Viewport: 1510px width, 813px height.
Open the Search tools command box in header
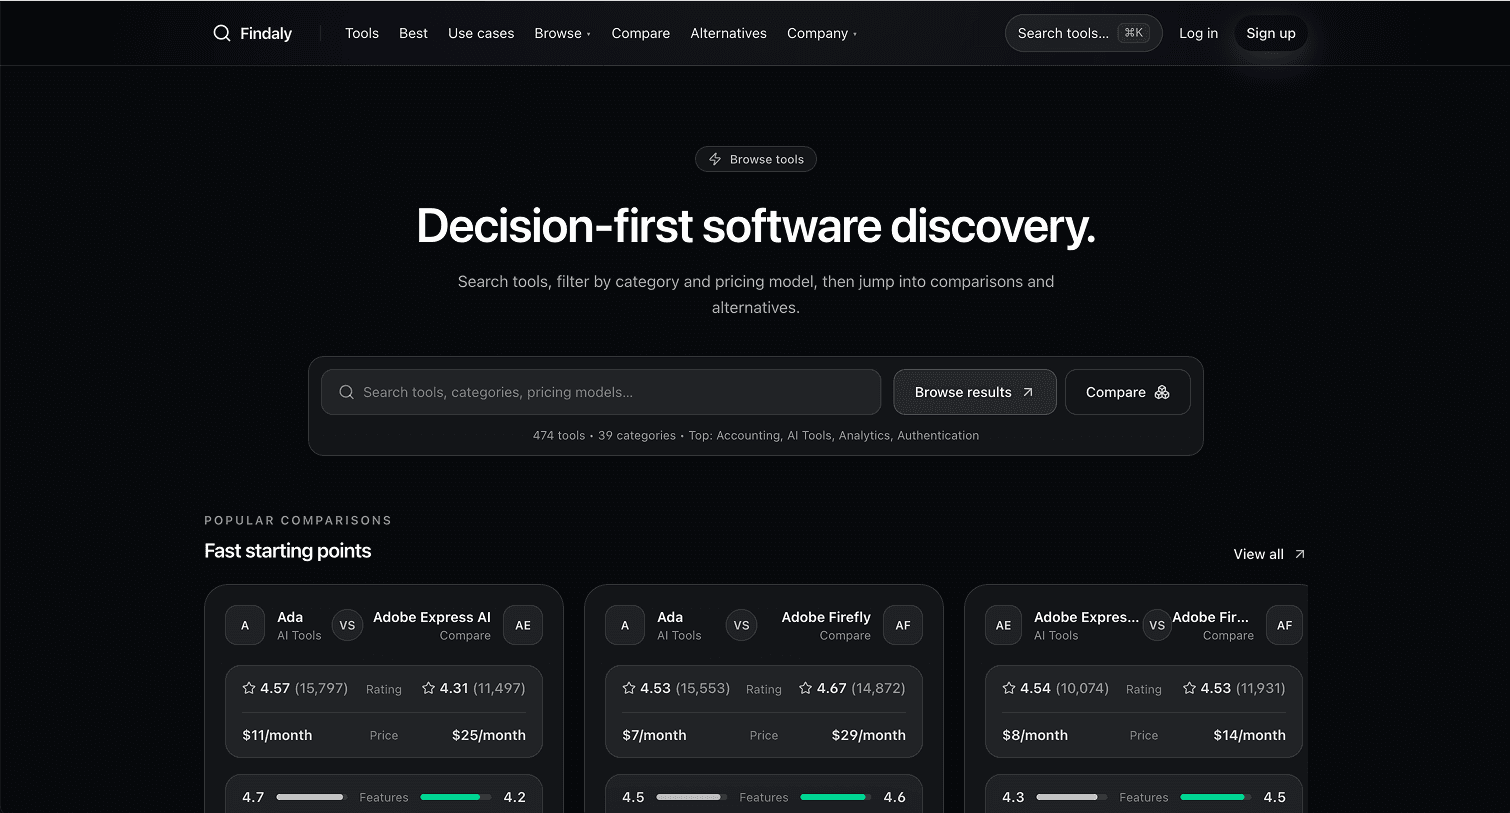click(1082, 33)
